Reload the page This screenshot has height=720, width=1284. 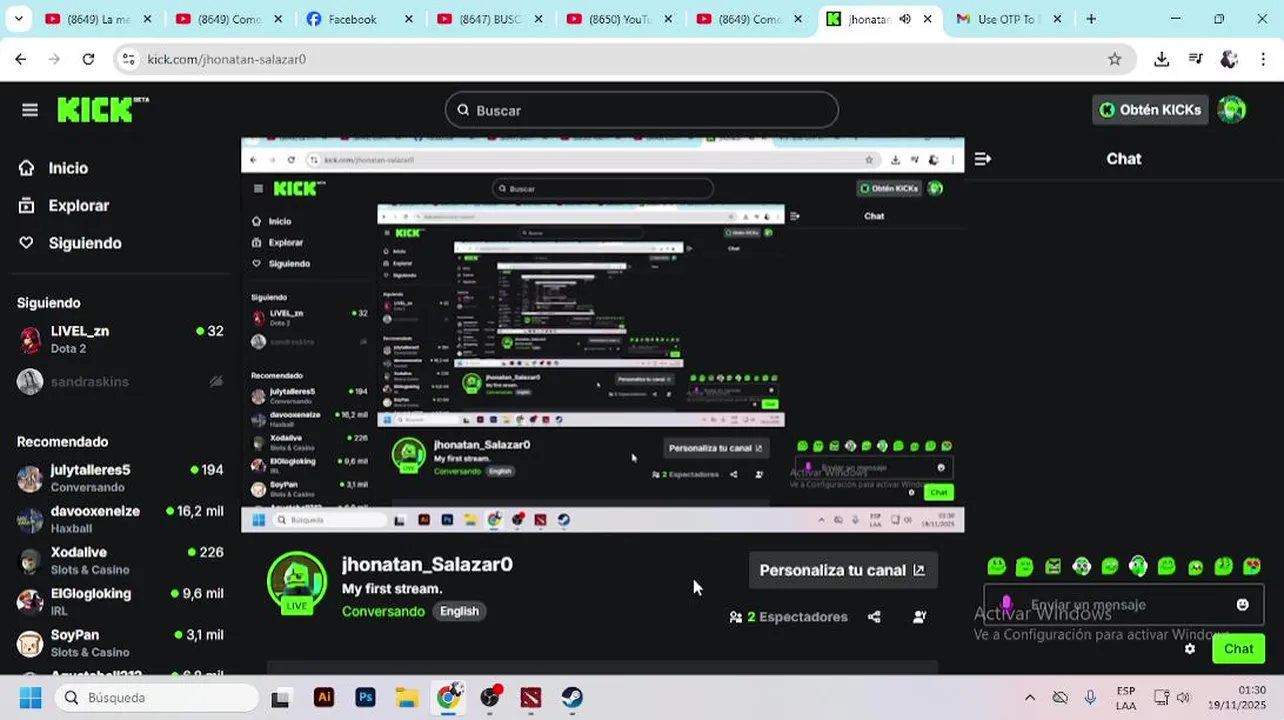88,59
